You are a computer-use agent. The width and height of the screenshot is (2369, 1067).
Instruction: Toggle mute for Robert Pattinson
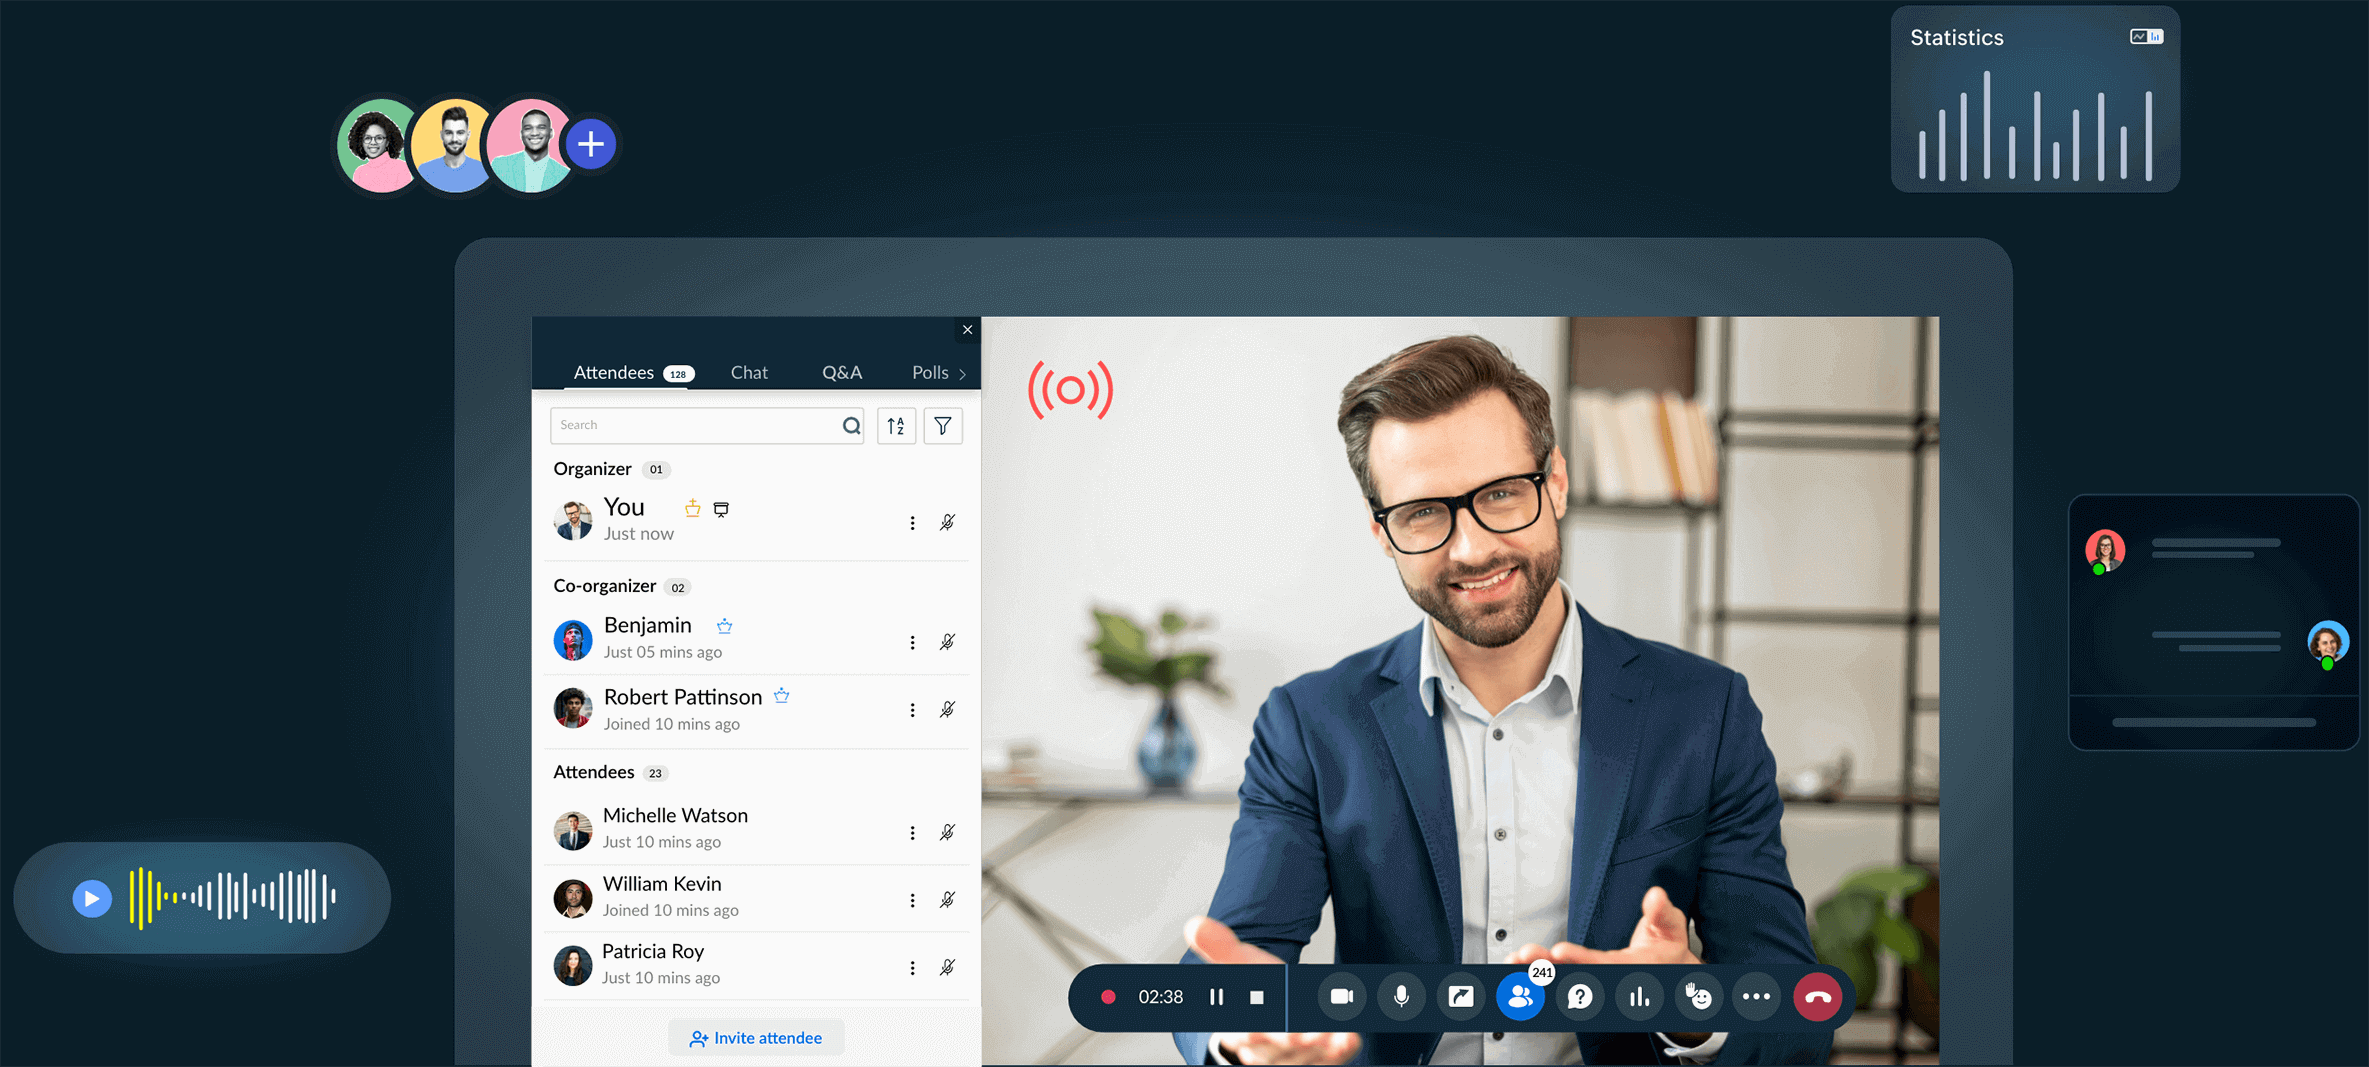click(x=947, y=710)
